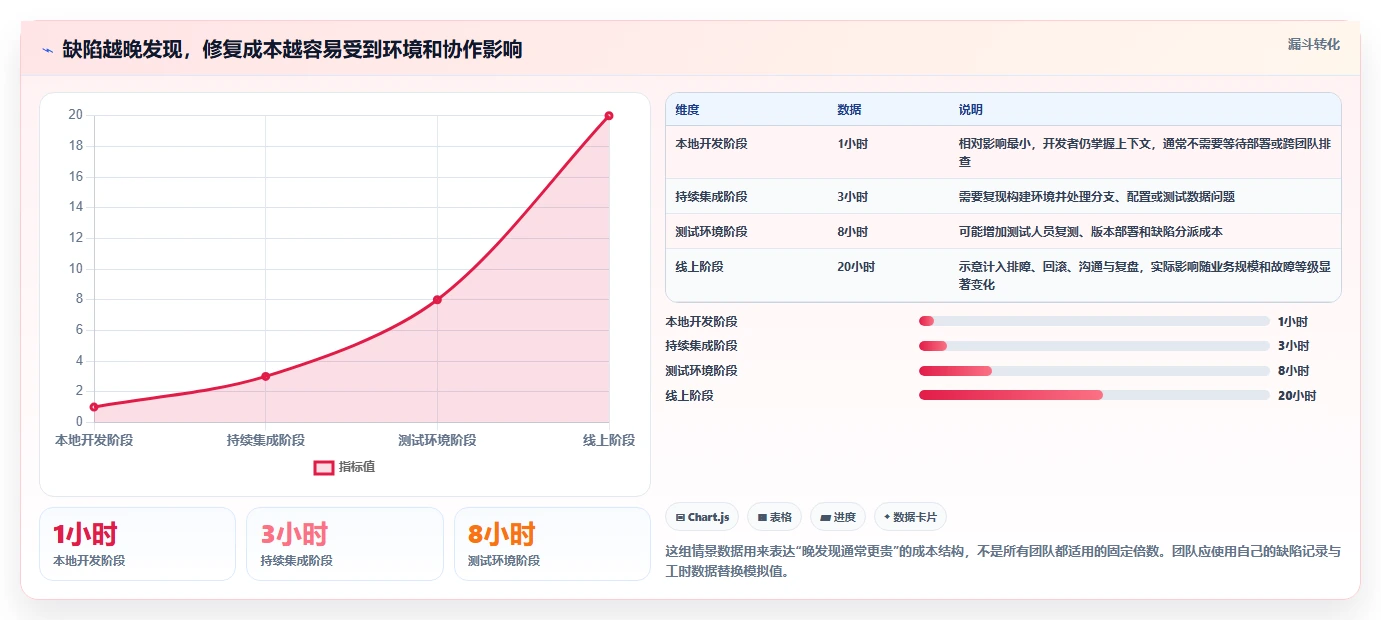Click the Chart.js tag icon

[680, 518]
